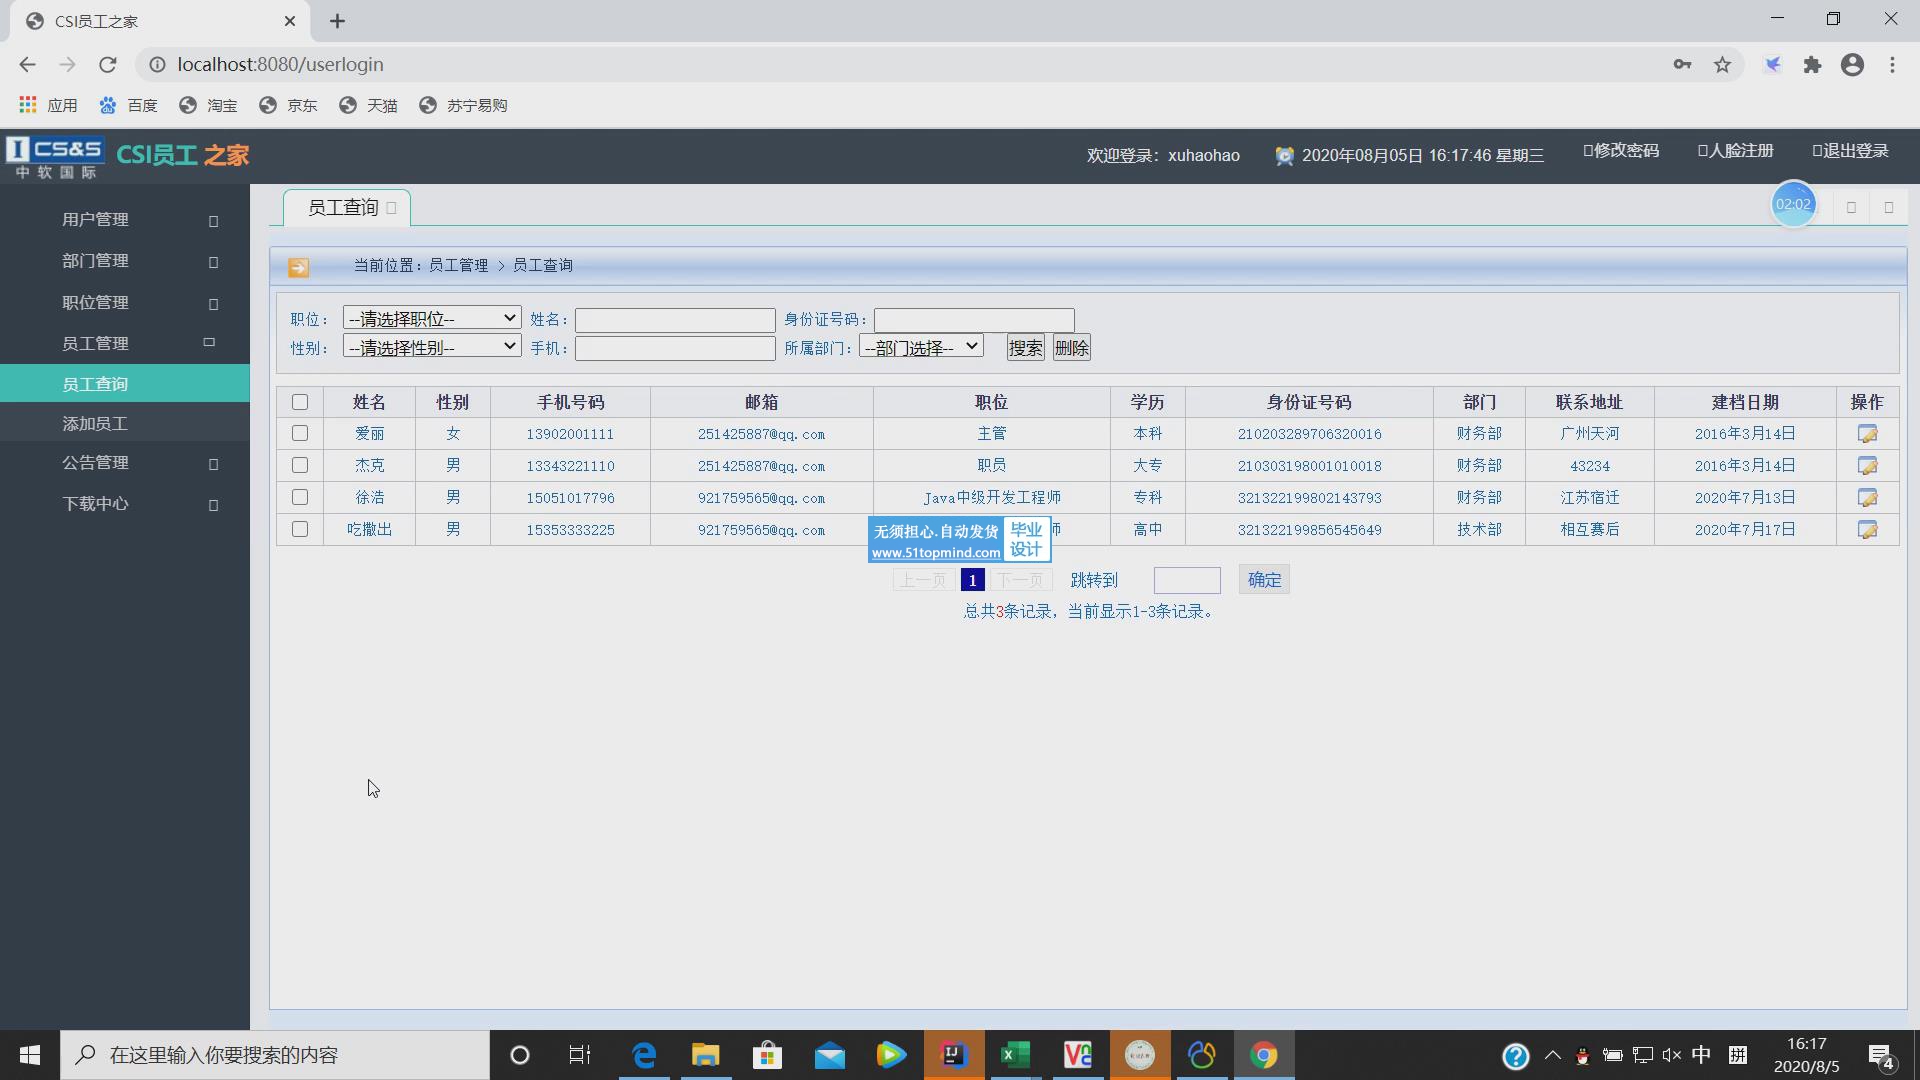Image resolution: width=1920 pixels, height=1080 pixels.
Task: Click the yellow arrow location icon
Action: click(298, 267)
